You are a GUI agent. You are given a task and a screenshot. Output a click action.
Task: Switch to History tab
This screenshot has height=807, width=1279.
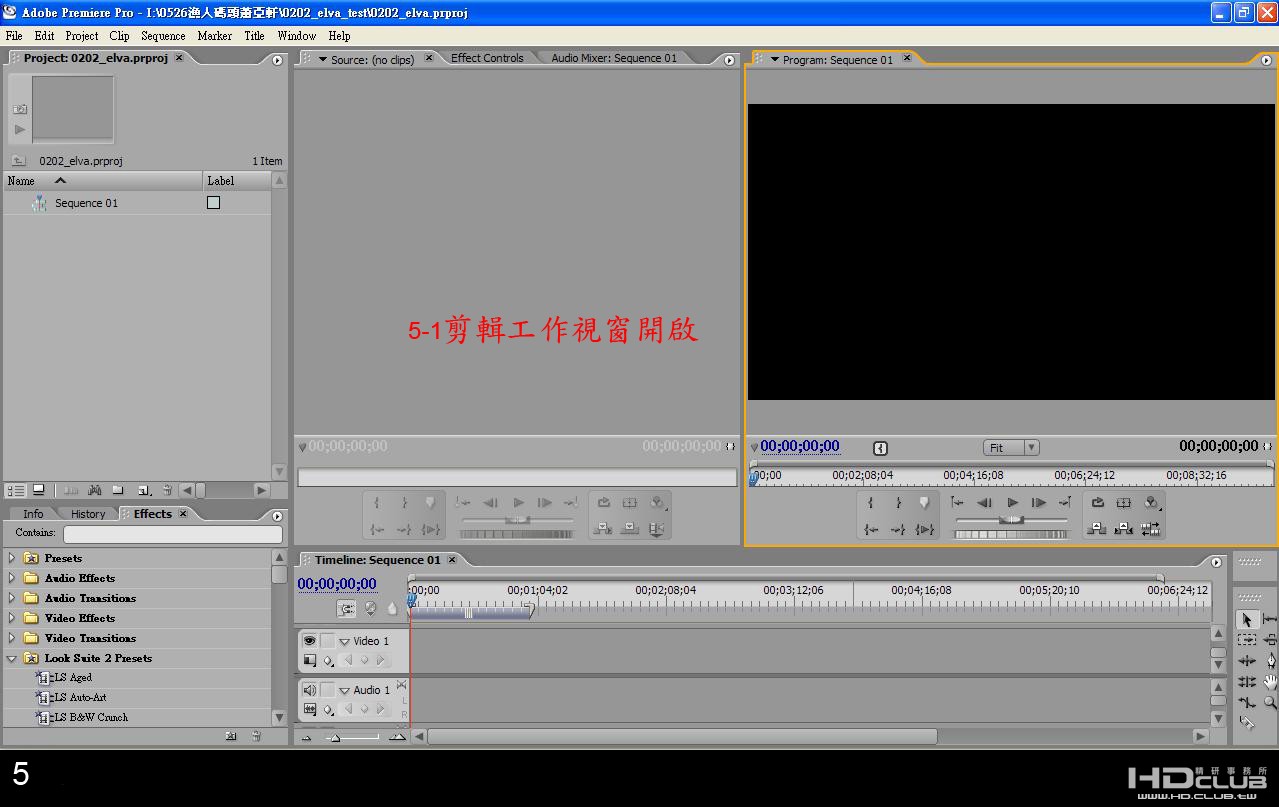click(x=88, y=514)
